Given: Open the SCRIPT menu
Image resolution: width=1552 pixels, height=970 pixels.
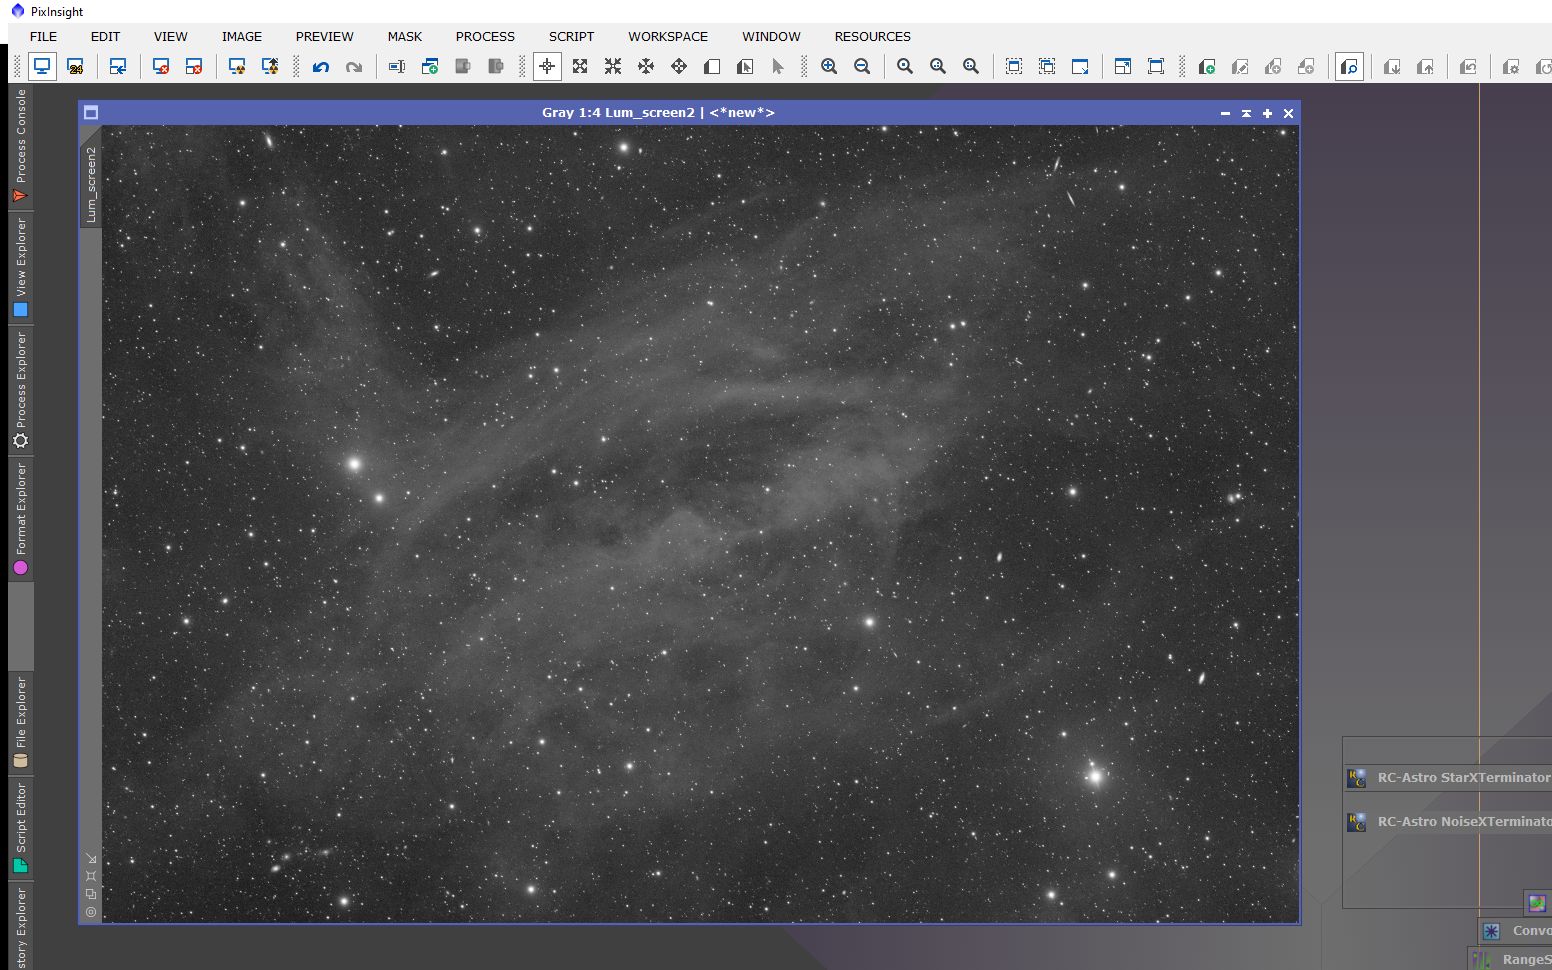Looking at the screenshot, I should pos(571,36).
